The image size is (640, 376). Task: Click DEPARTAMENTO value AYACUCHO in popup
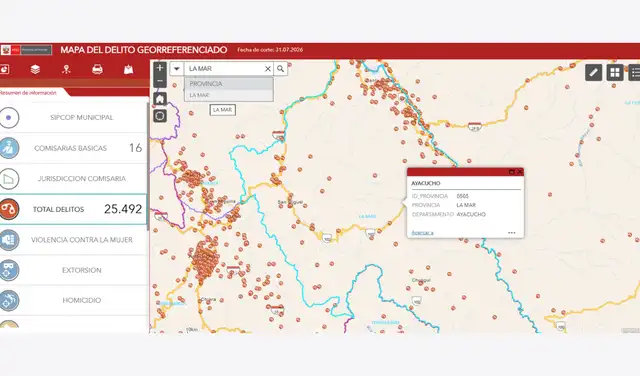[471, 214]
